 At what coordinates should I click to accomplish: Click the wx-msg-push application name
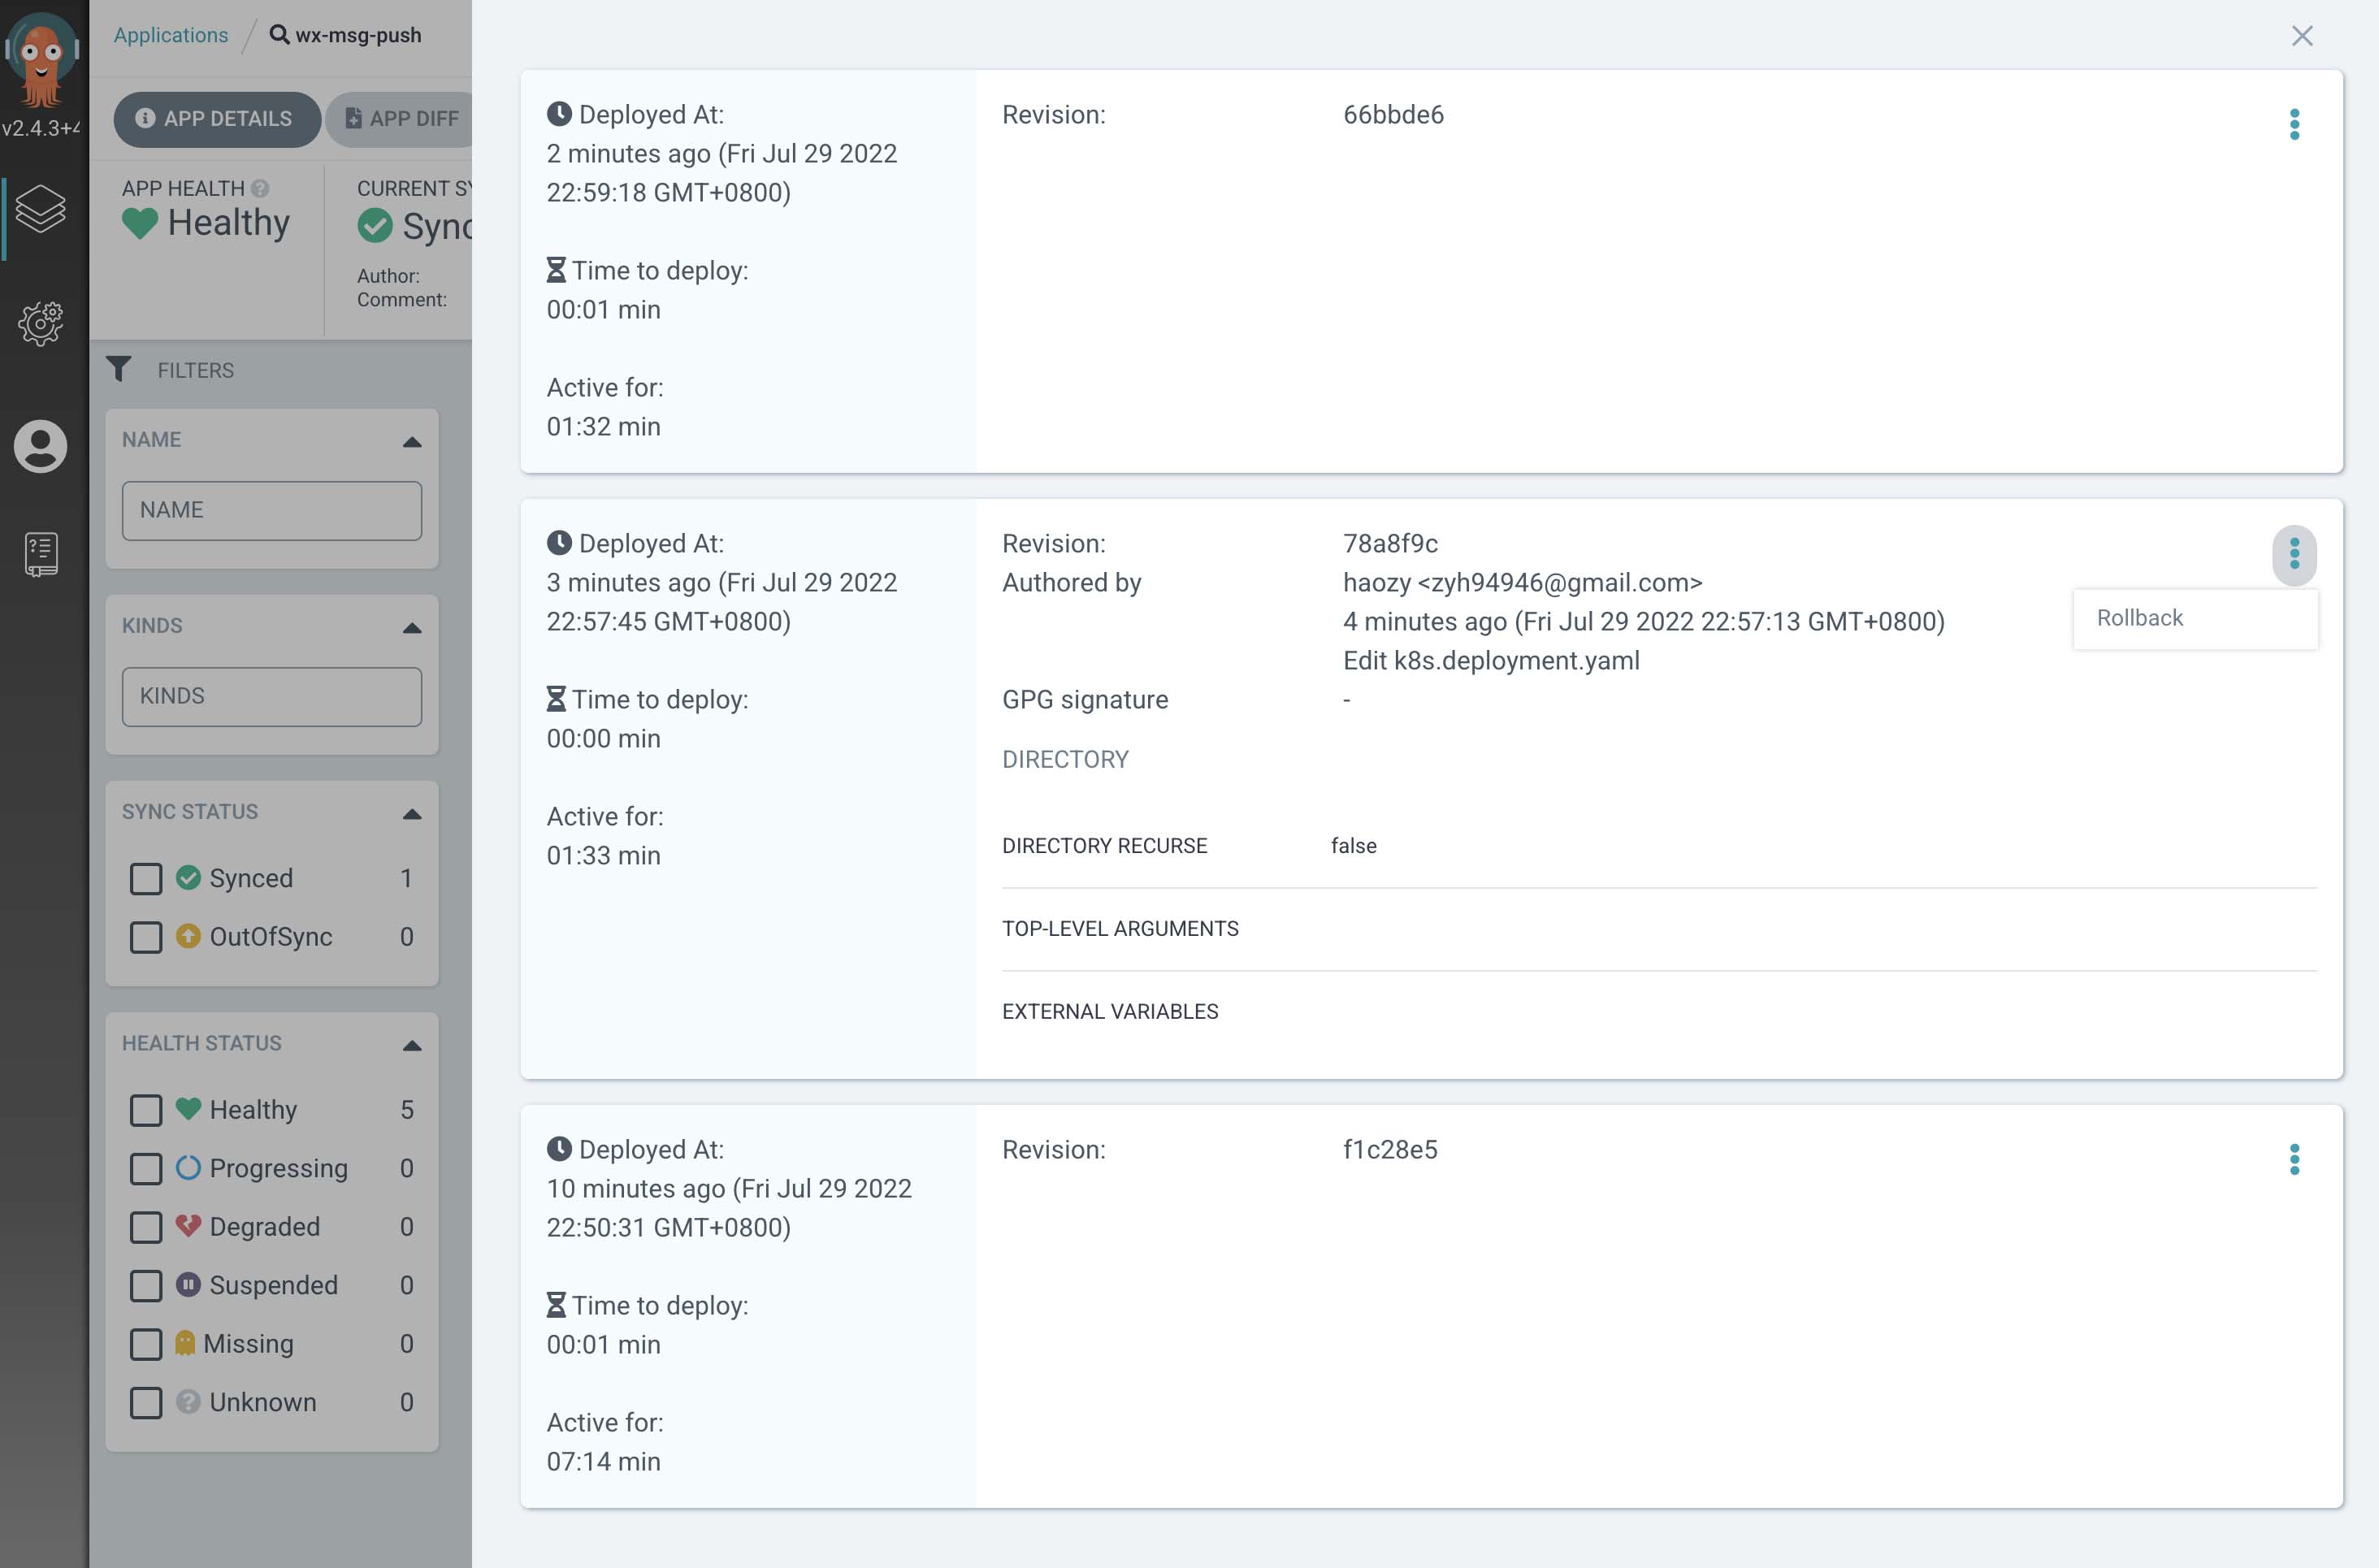(x=358, y=35)
